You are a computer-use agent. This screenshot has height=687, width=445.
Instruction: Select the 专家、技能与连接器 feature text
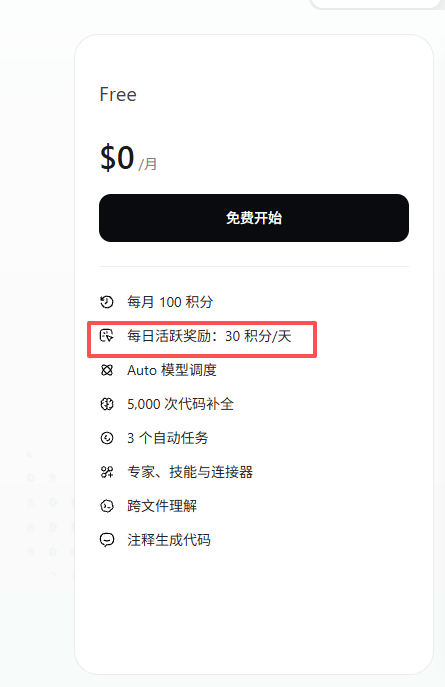coord(190,472)
